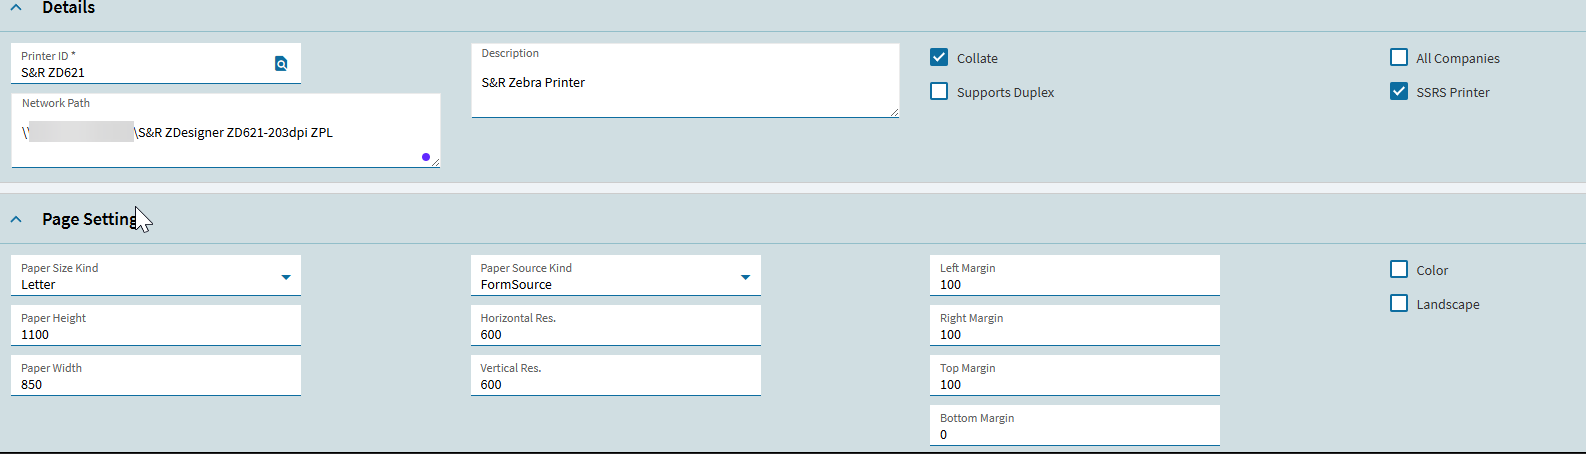
Task: Toggle the Collate checkbox
Action: point(939,58)
